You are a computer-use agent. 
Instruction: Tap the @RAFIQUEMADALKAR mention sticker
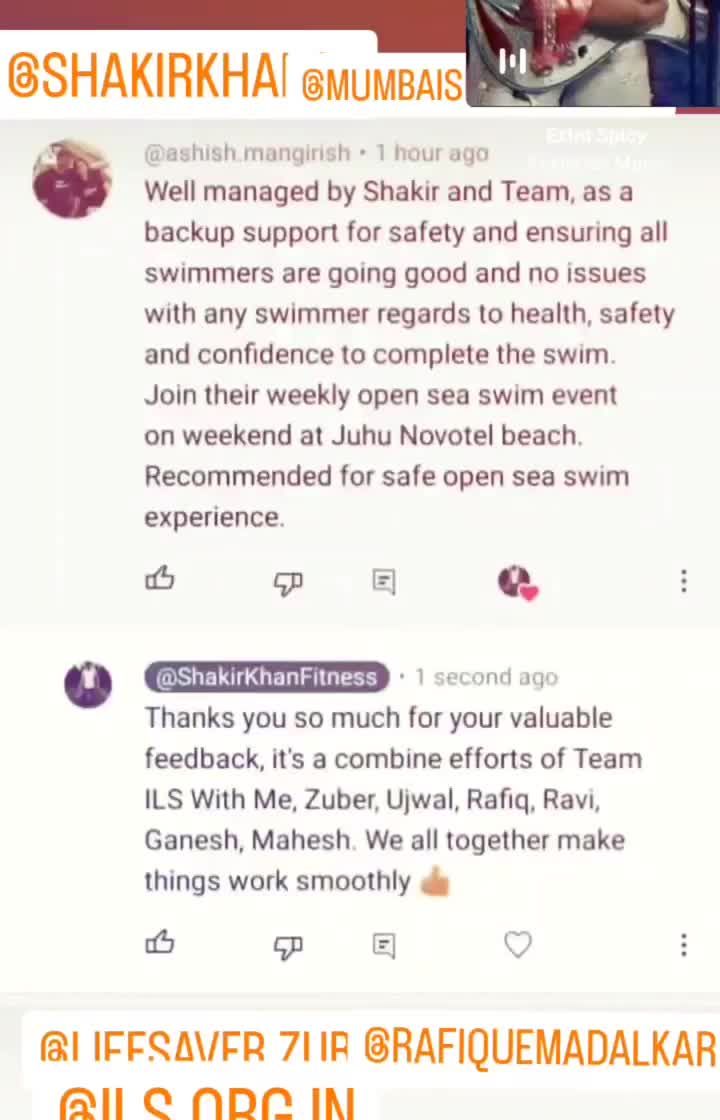[x=540, y=1049]
